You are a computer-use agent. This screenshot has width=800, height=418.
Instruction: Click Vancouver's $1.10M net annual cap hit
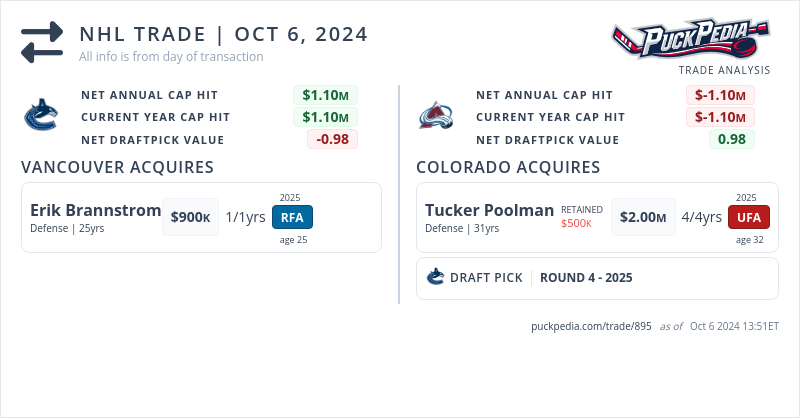[325, 95]
